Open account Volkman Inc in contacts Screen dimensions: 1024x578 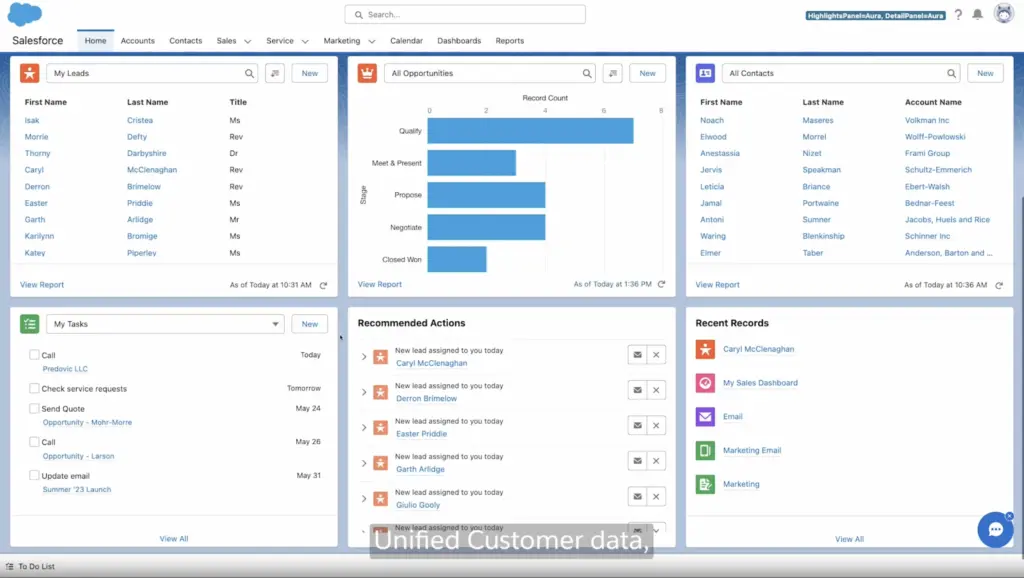pos(927,120)
